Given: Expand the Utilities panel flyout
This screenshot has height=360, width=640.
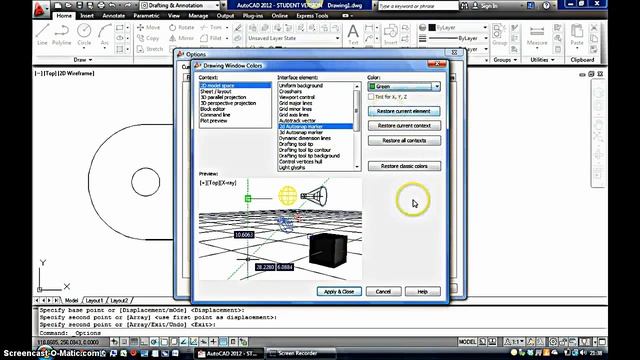Looking at the screenshot, I should pos(542,60).
